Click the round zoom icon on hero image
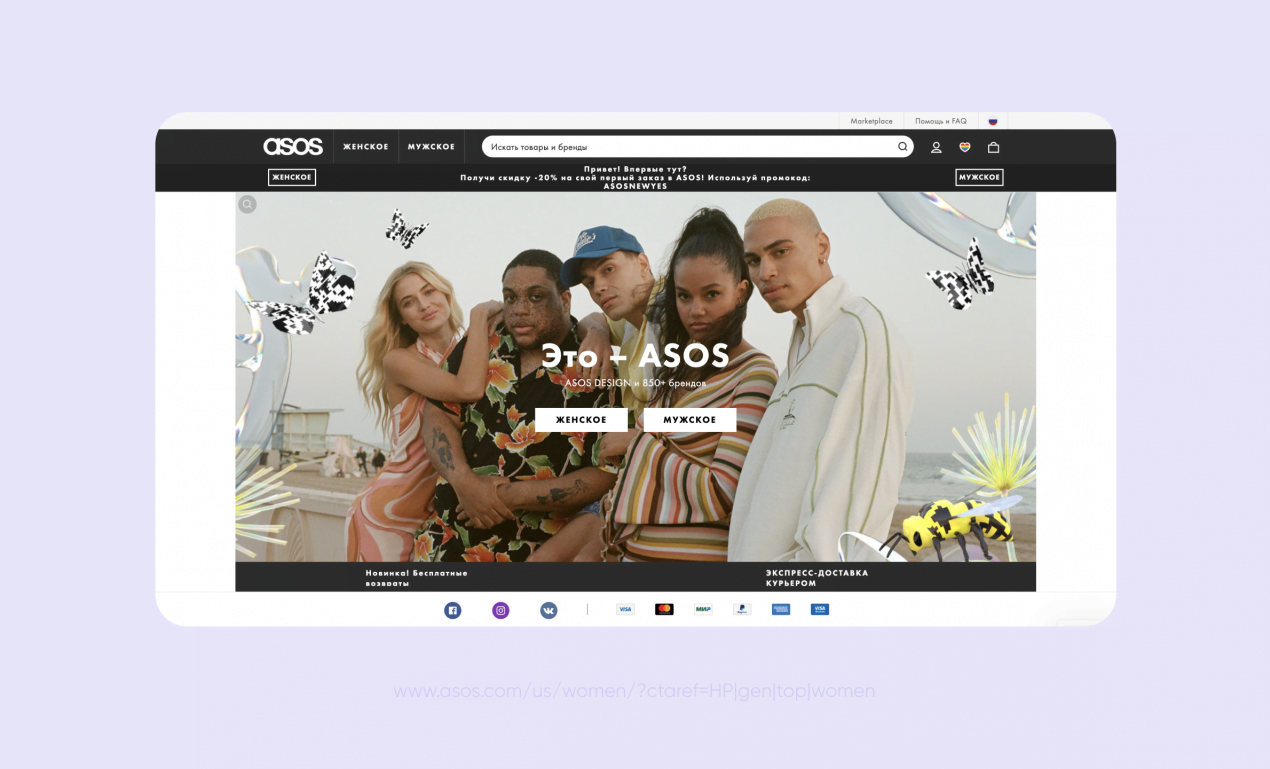Screen dimensions: 1270x769 point(247,204)
